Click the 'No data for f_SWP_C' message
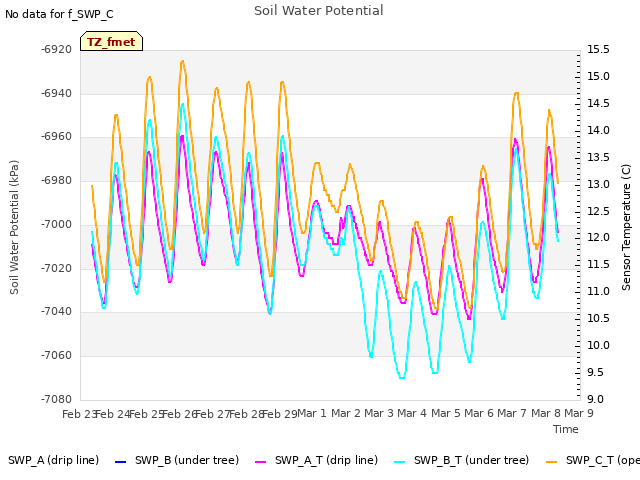The width and height of the screenshot is (640, 480). [59, 14]
